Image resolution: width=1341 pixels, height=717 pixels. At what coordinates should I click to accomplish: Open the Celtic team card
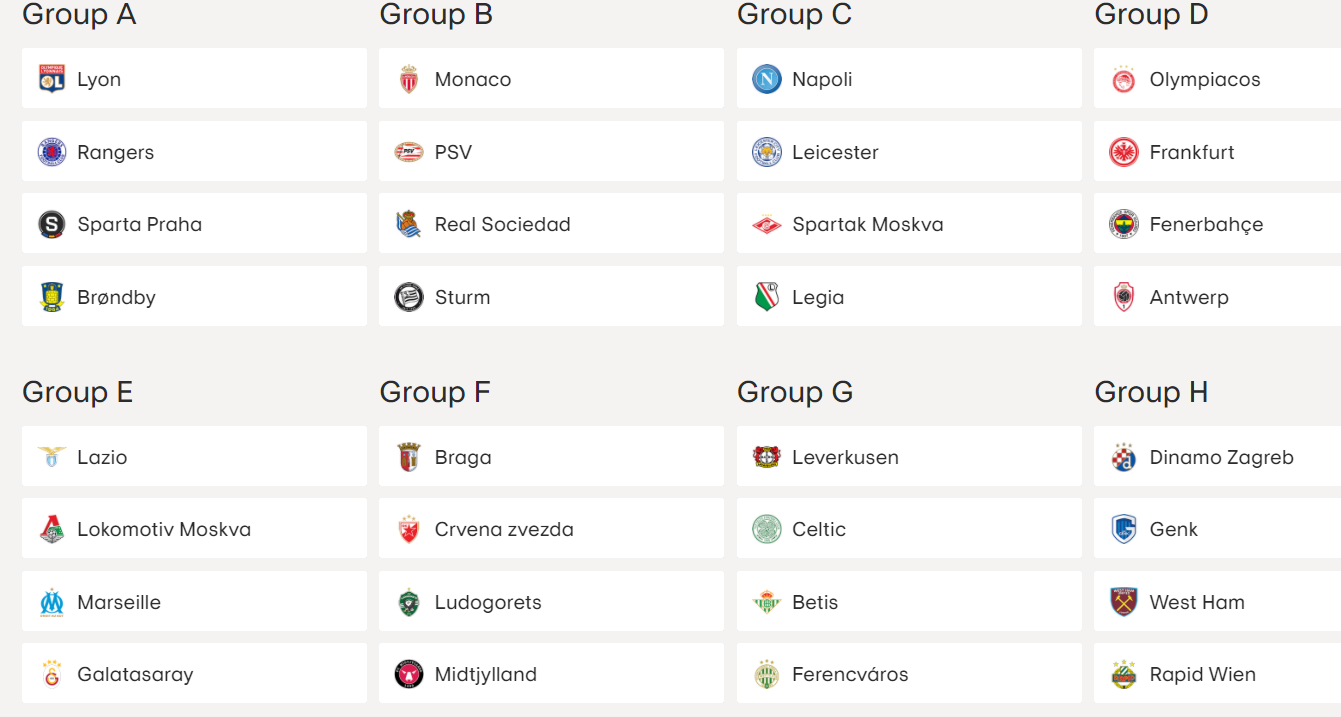tap(909, 528)
